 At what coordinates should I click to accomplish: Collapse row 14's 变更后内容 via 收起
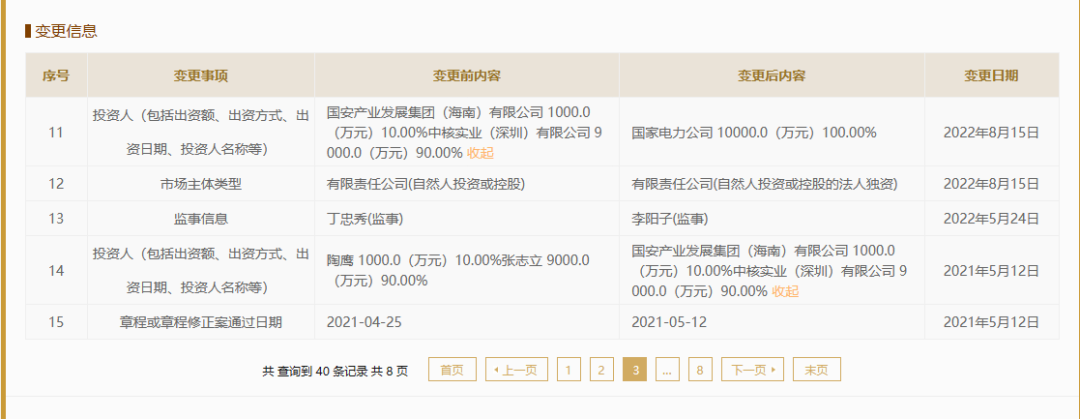785,292
